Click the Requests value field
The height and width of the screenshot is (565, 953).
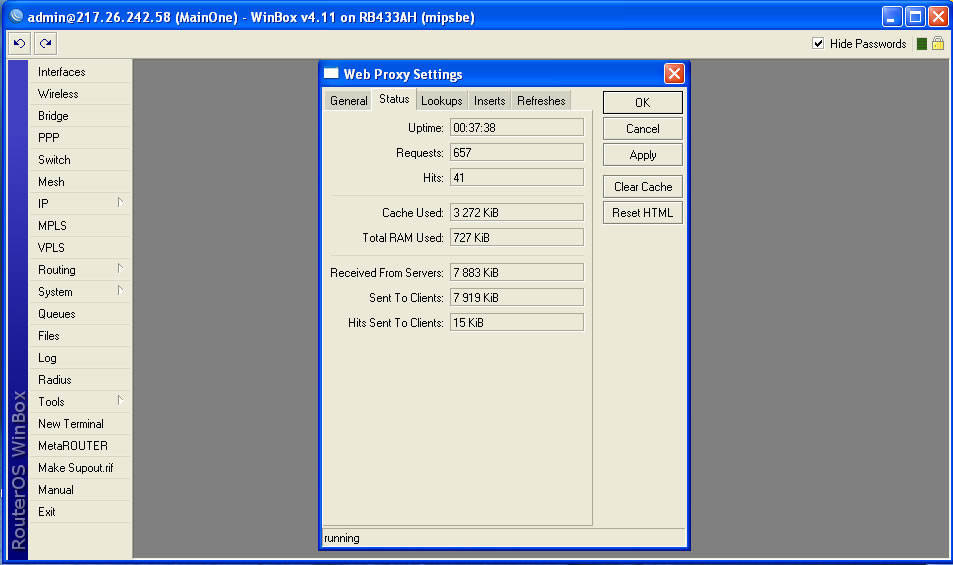click(x=517, y=152)
